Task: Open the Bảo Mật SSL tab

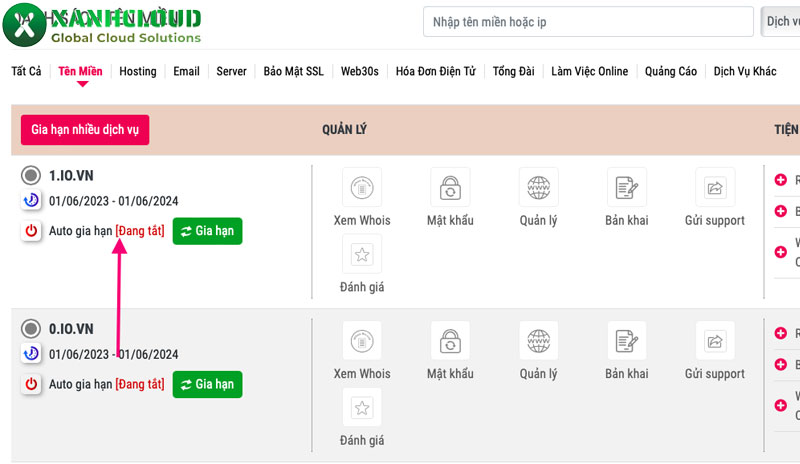Action: pyautogui.click(x=294, y=72)
